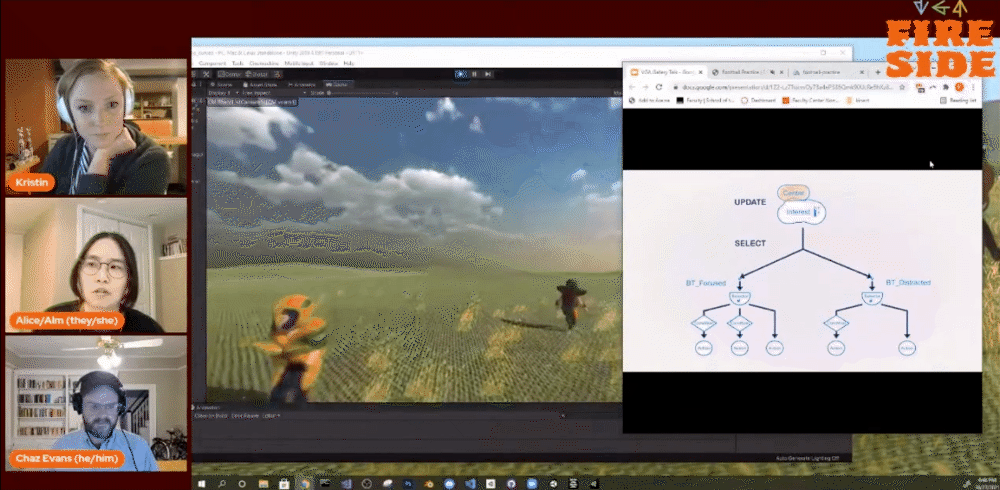
Task: Open a new browser tab
Action: pyautogui.click(x=878, y=72)
